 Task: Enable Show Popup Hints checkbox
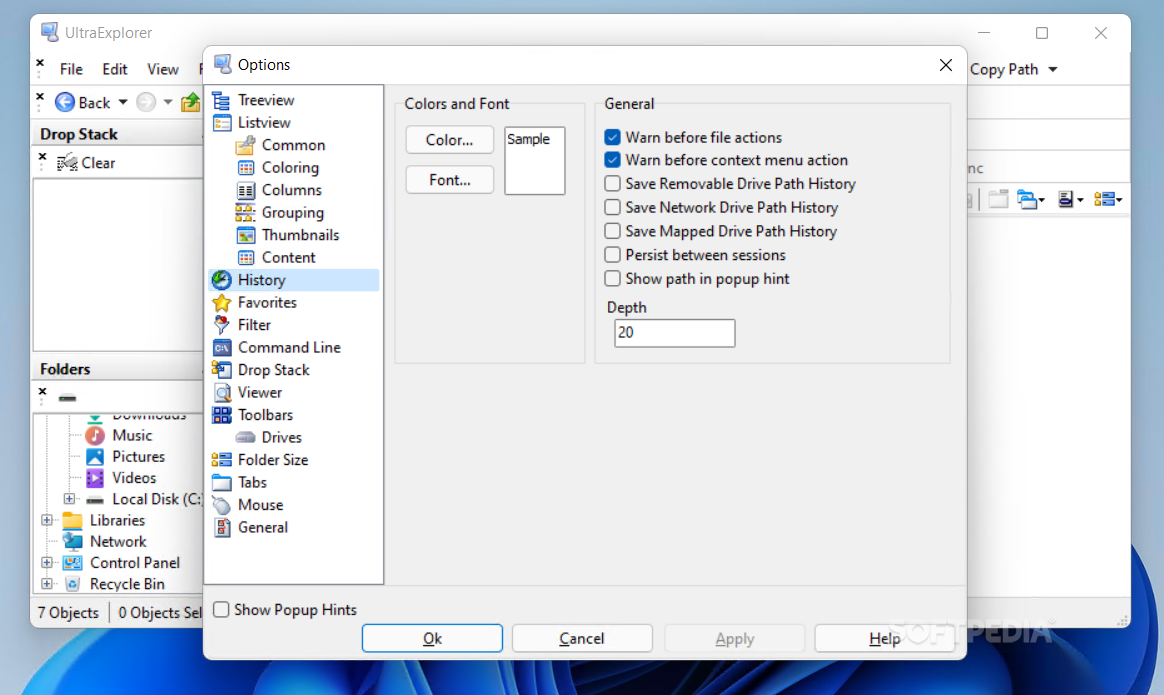pyautogui.click(x=221, y=610)
